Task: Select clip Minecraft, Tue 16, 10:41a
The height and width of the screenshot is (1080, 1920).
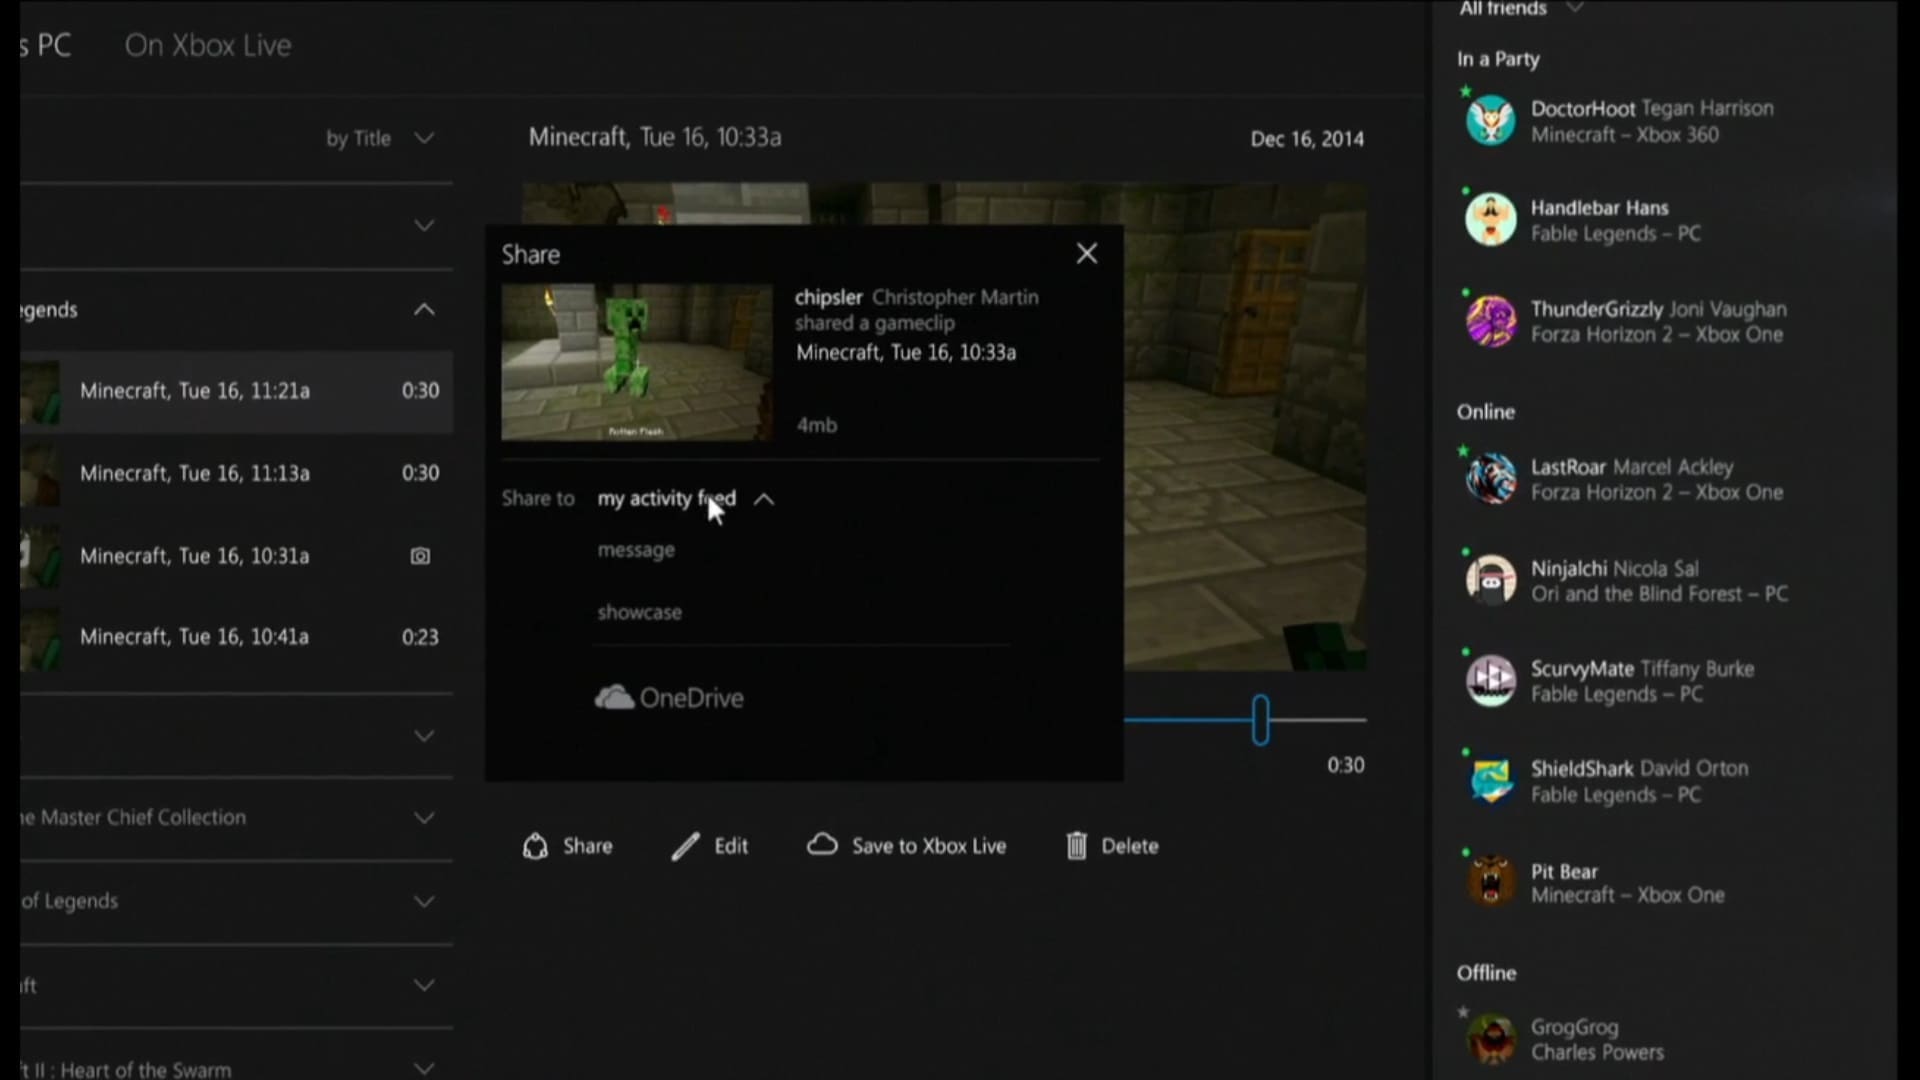Action: [x=236, y=637]
